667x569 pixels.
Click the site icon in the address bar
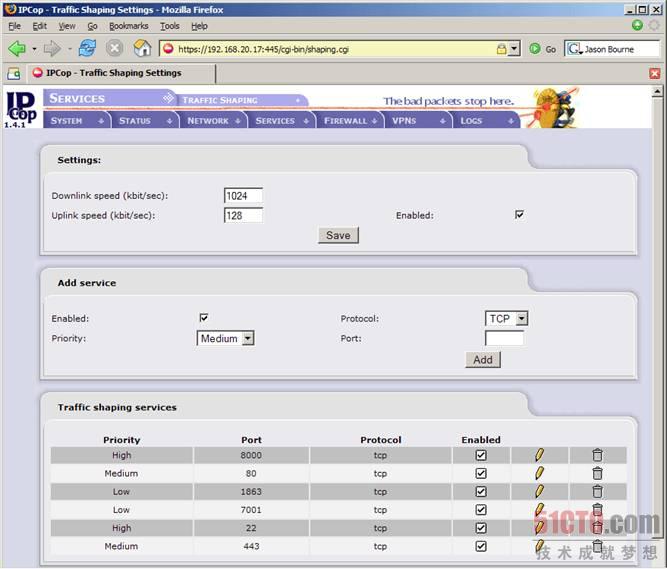pyautogui.click(x=168, y=49)
